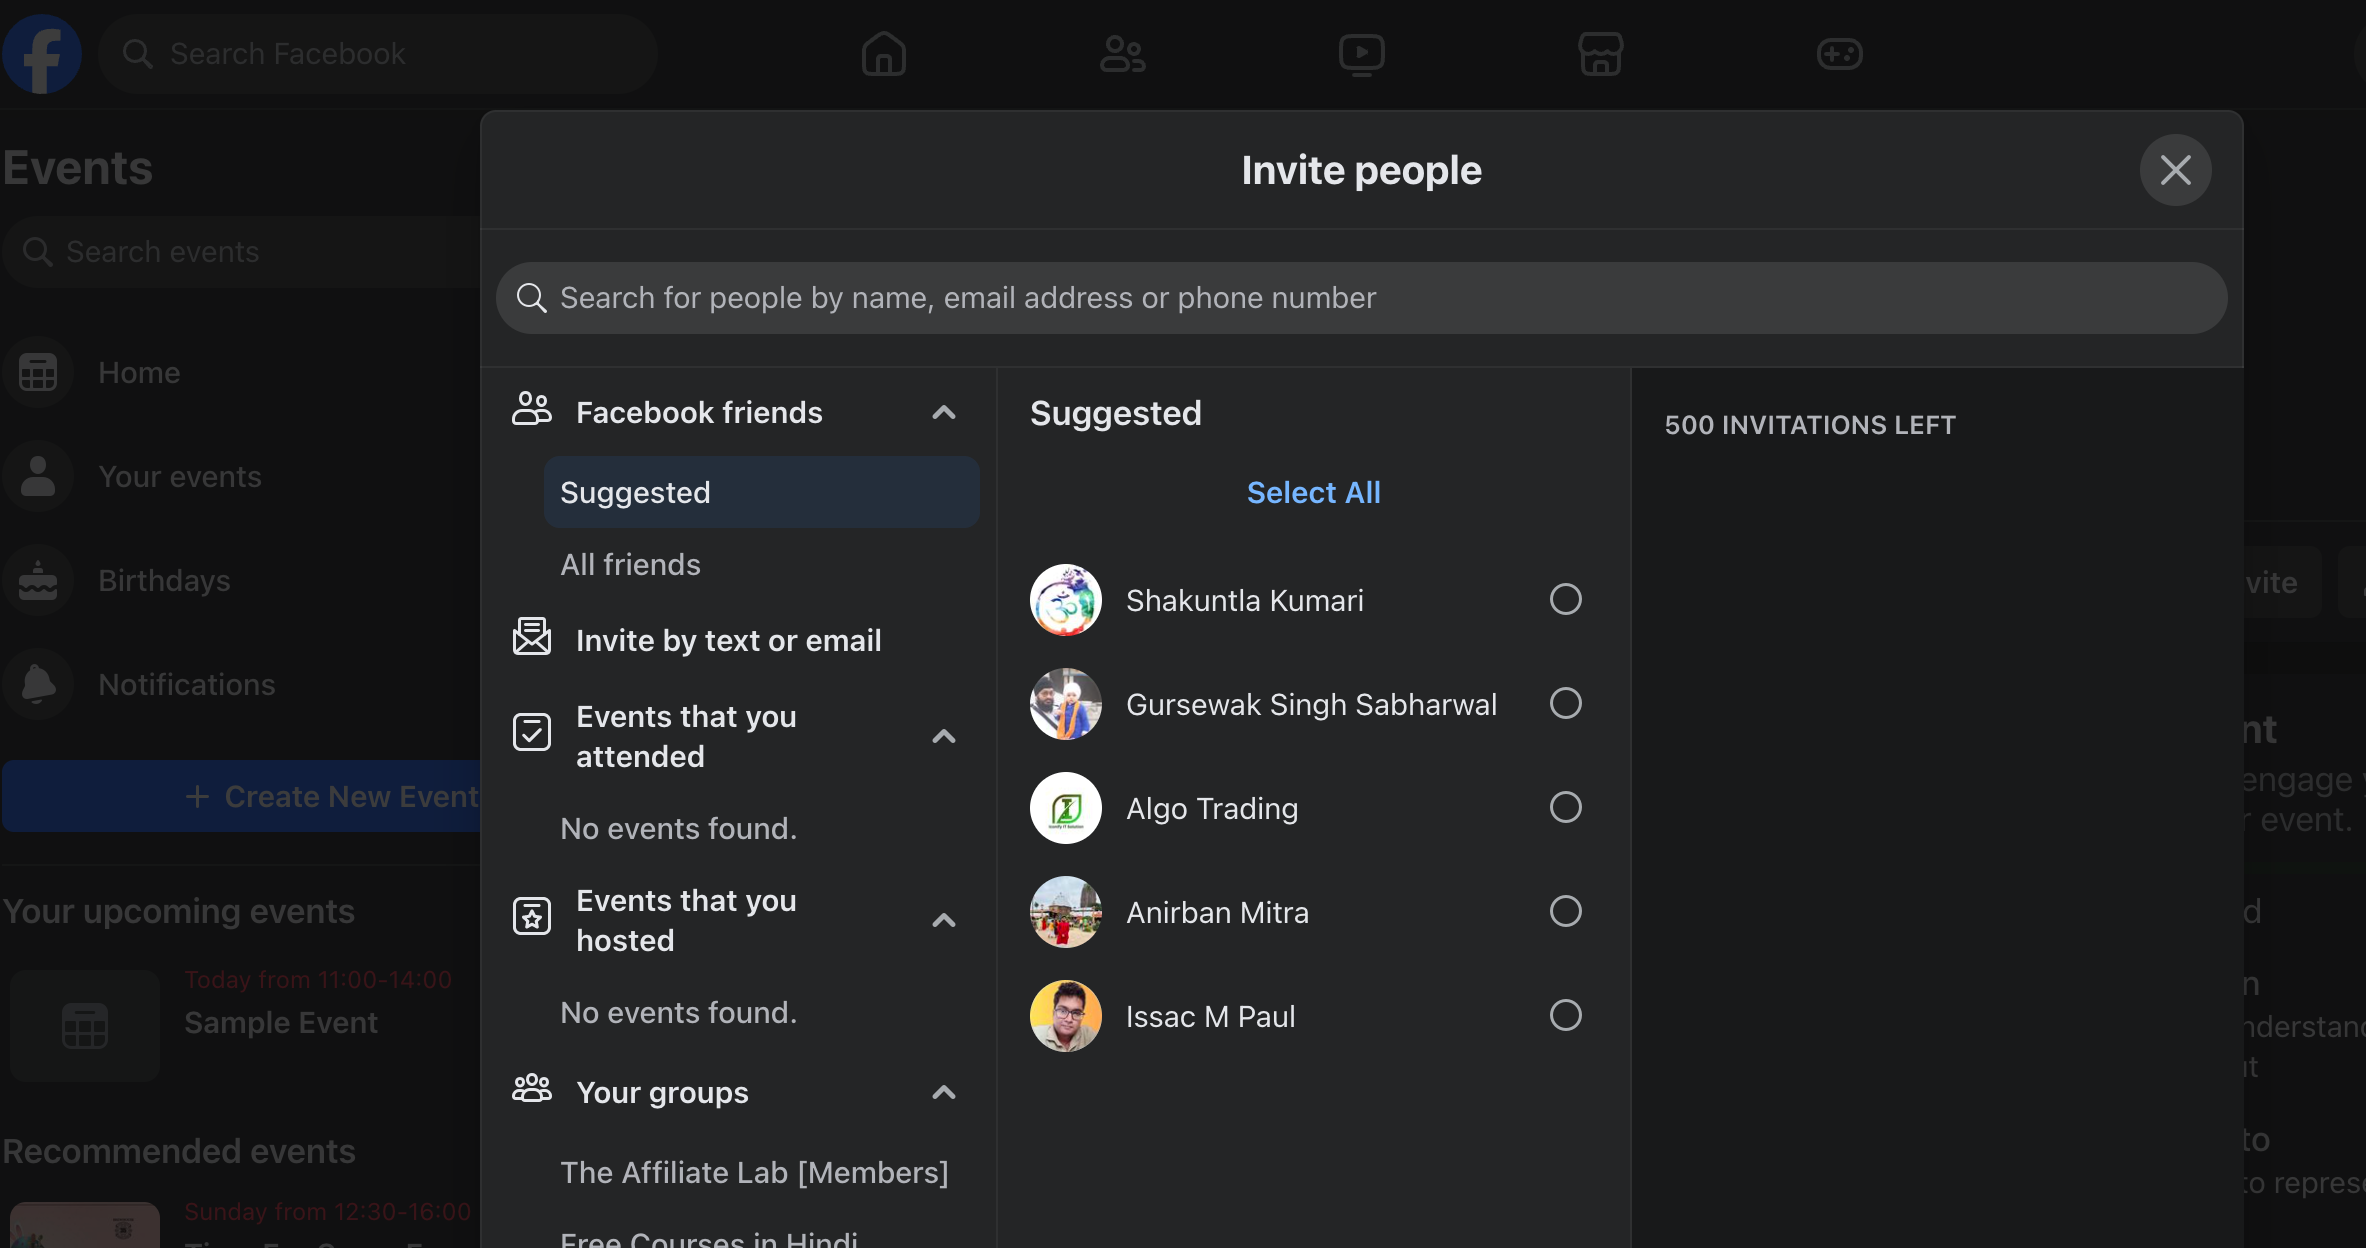Click the Invite by text or email envelope icon
The image size is (2366, 1248).
[532, 637]
